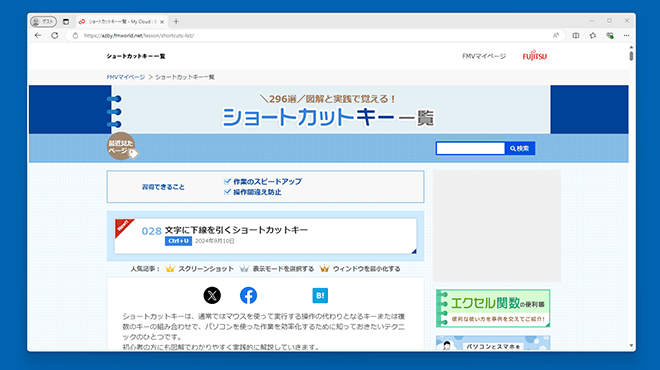The height and width of the screenshot is (370, 660).
Task: Open FMVマイページ link in header
Action: point(484,56)
